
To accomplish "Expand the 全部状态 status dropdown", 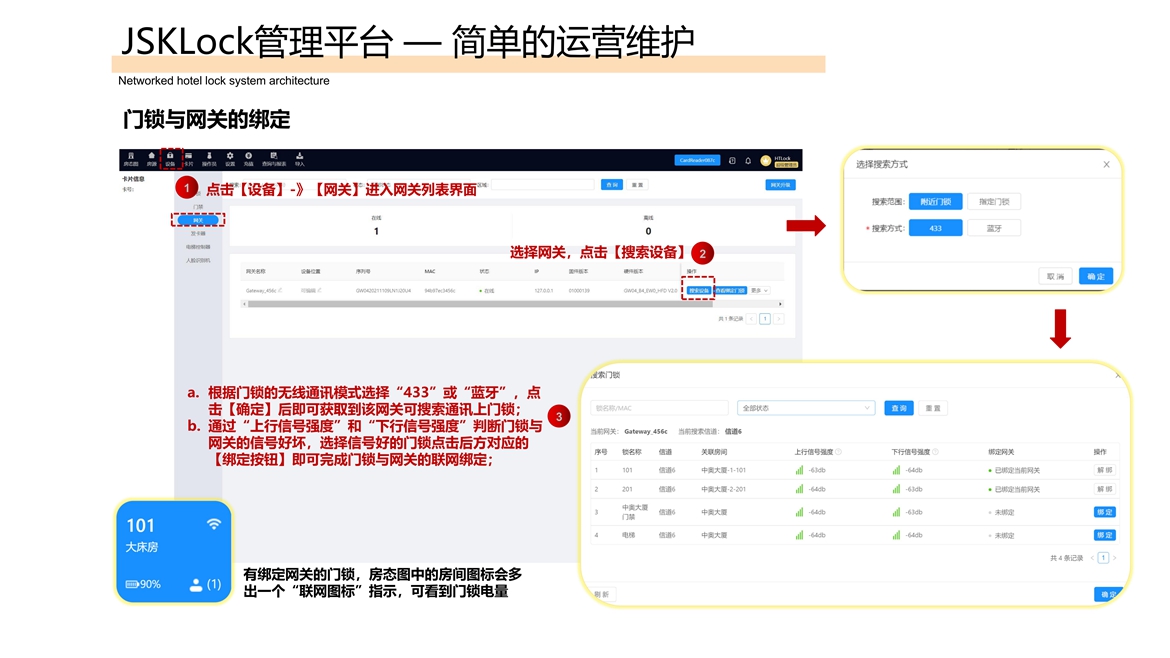I will click(805, 408).
